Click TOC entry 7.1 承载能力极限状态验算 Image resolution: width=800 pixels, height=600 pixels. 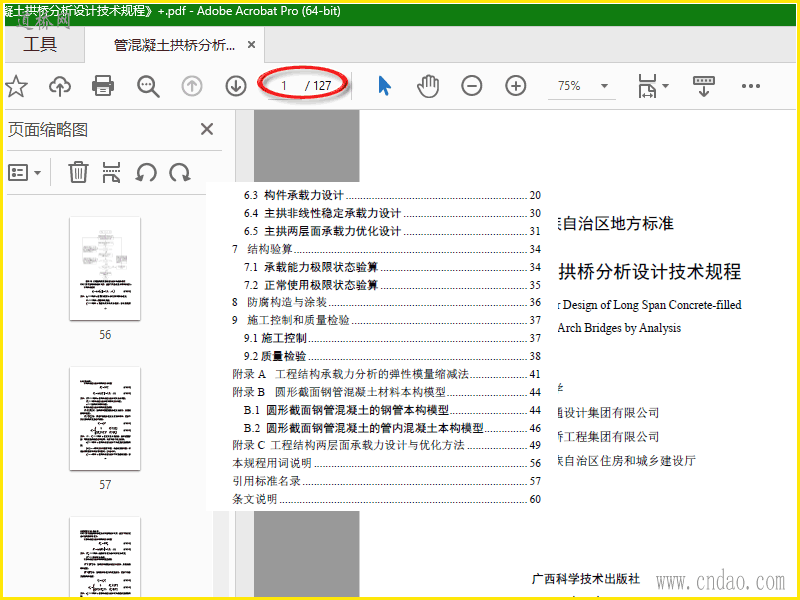point(392,267)
